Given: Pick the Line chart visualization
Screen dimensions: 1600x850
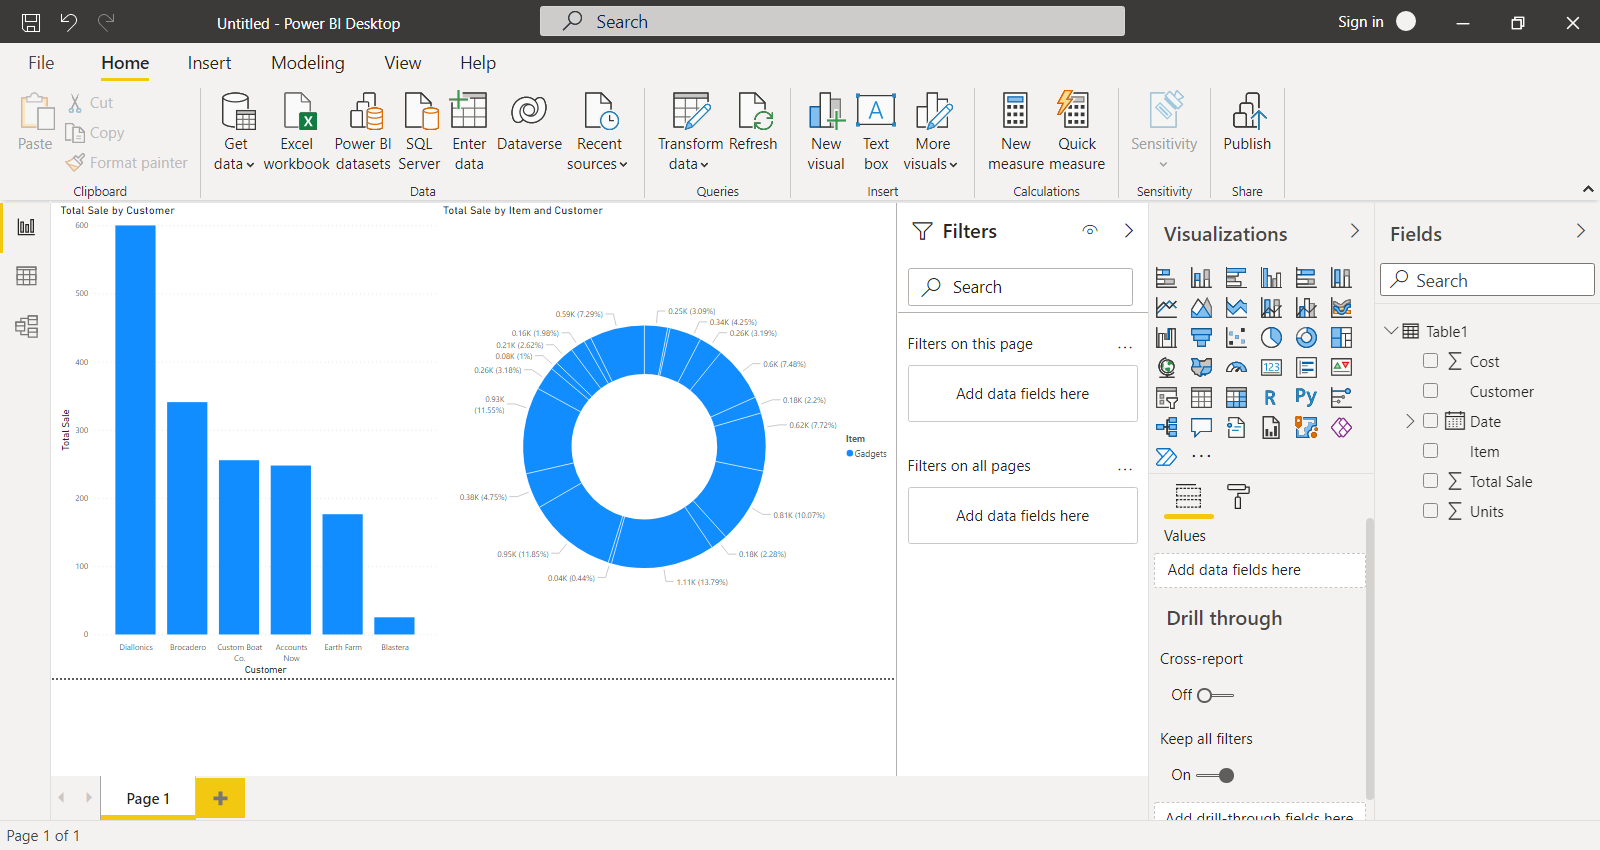Looking at the screenshot, I should [1166, 308].
